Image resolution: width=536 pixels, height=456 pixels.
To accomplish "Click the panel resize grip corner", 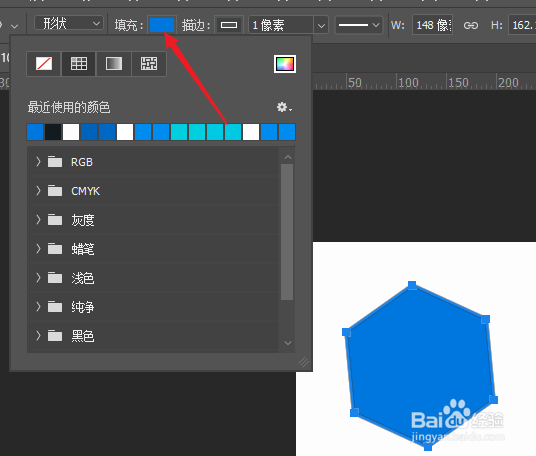I will (304, 361).
